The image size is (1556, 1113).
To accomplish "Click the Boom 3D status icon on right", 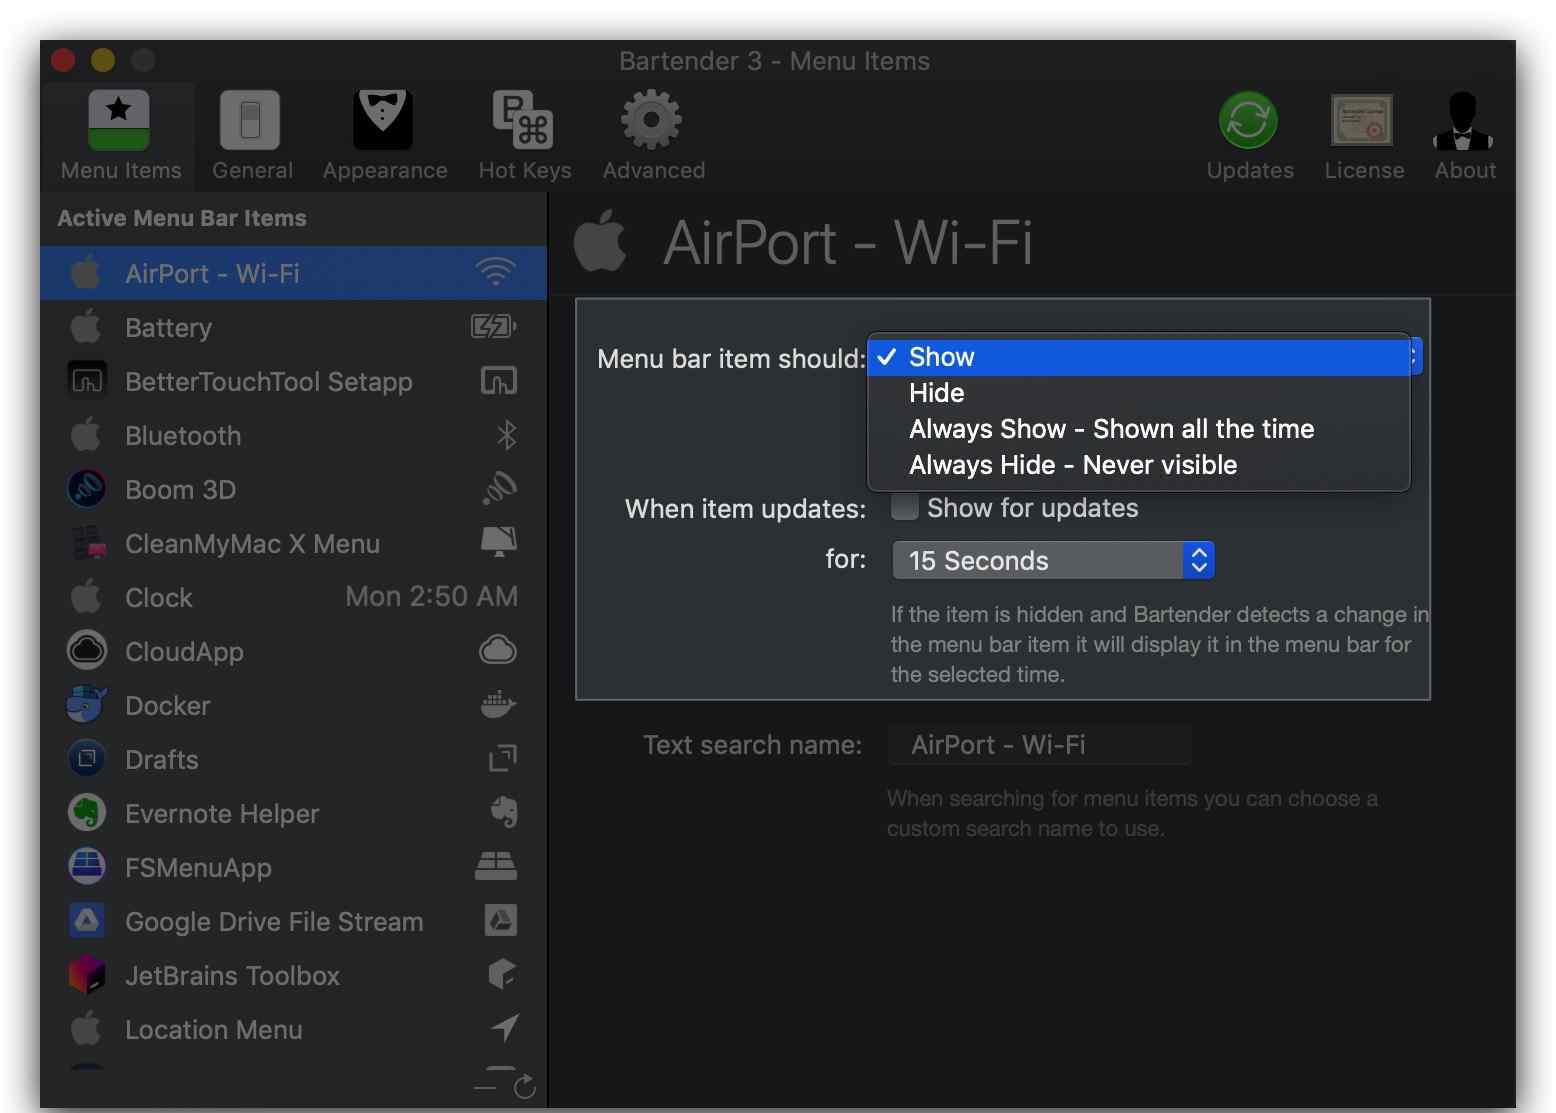I will pyautogui.click(x=500, y=488).
